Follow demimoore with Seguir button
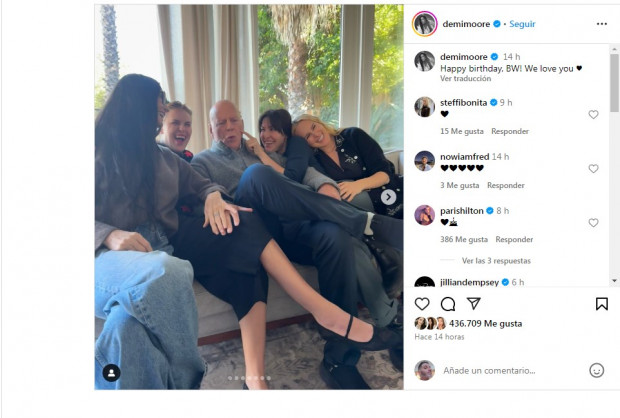 522,24
